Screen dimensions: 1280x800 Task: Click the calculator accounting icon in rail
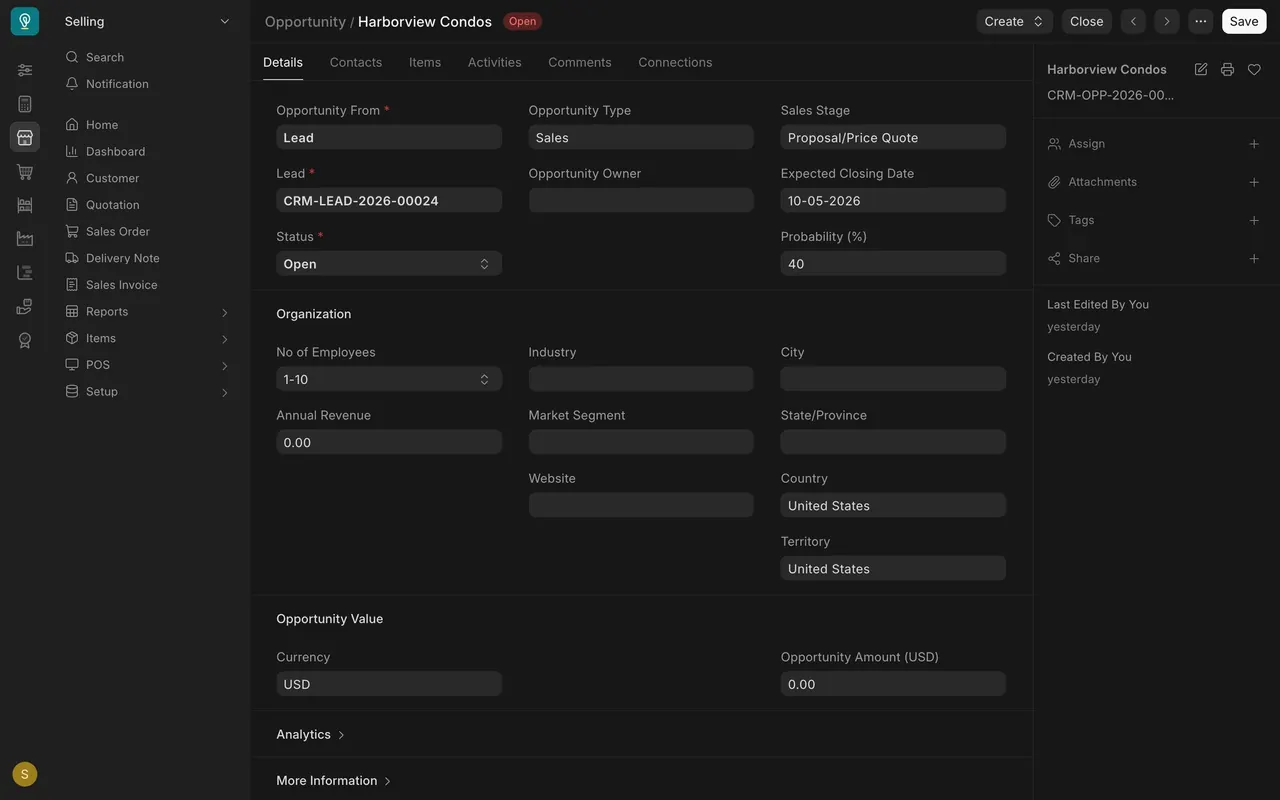25,104
